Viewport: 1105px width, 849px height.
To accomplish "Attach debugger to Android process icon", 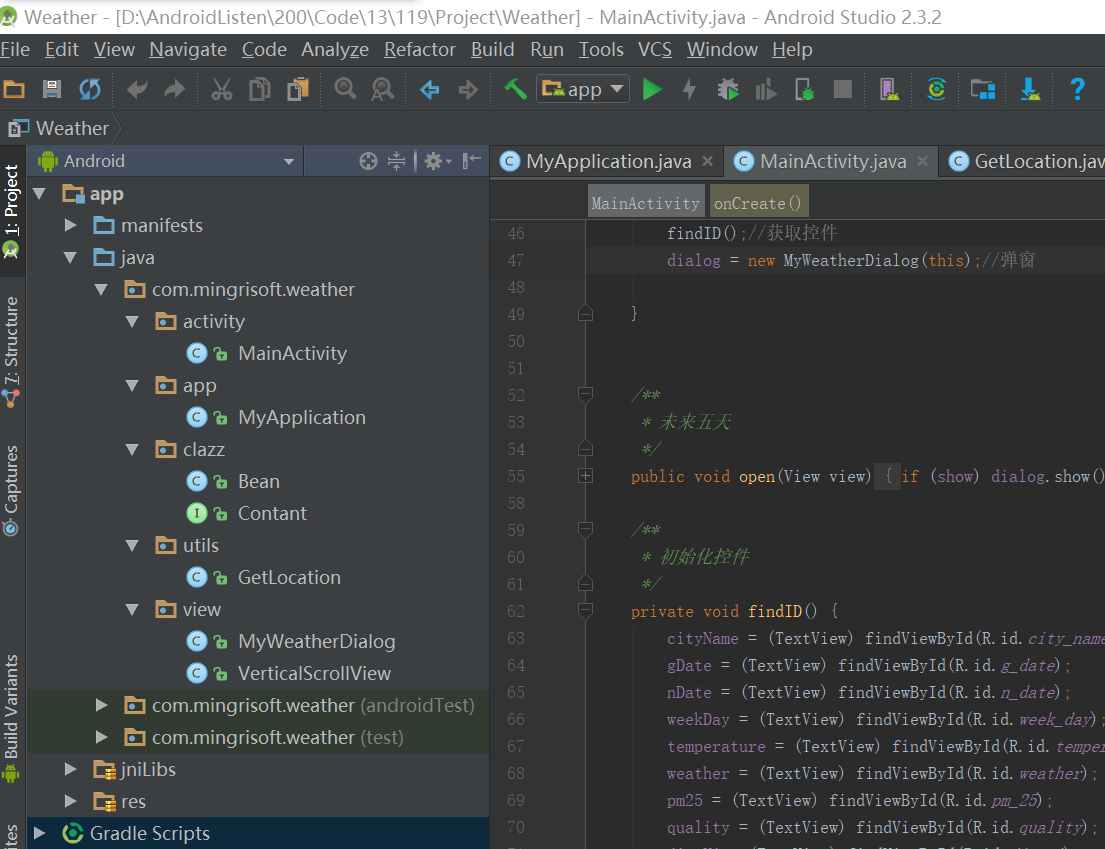I will (x=804, y=89).
